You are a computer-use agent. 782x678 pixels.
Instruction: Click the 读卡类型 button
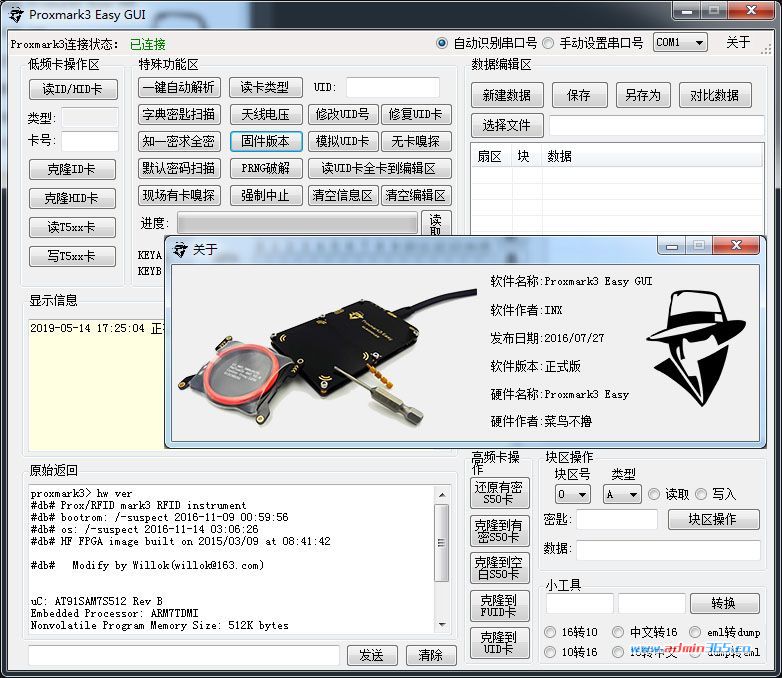265,87
